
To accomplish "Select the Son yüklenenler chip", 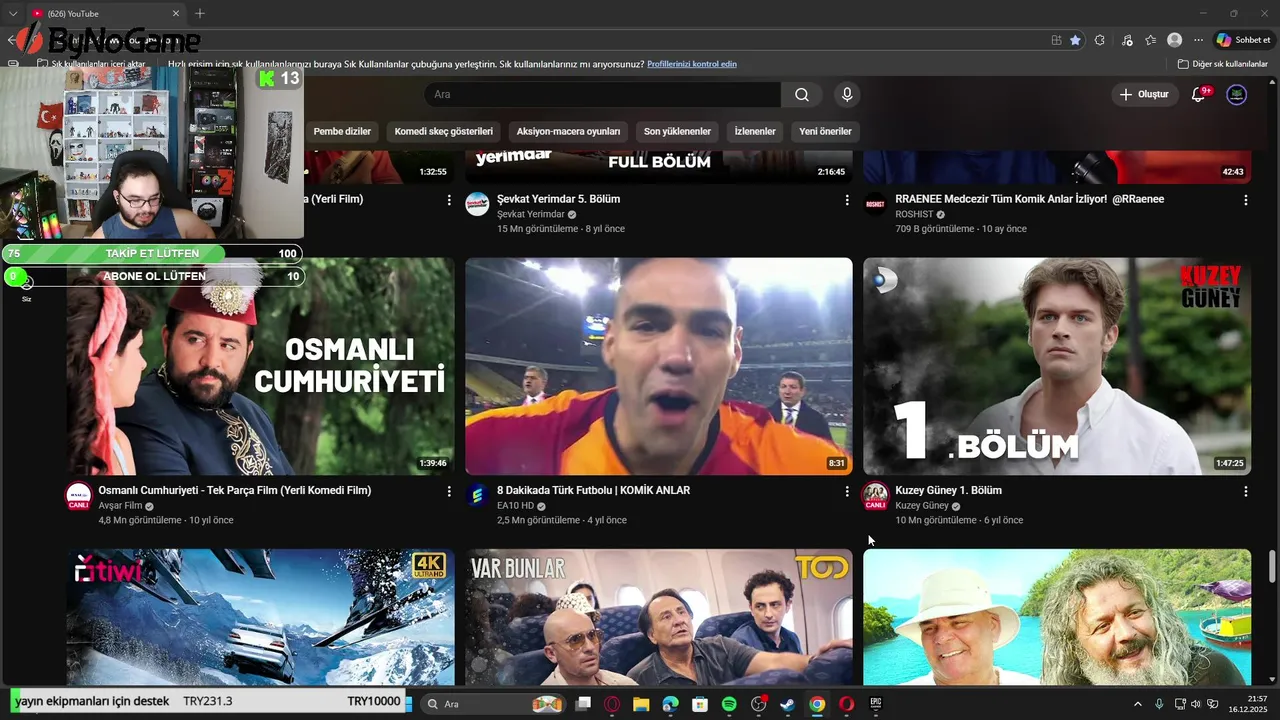I will pos(677,131).
